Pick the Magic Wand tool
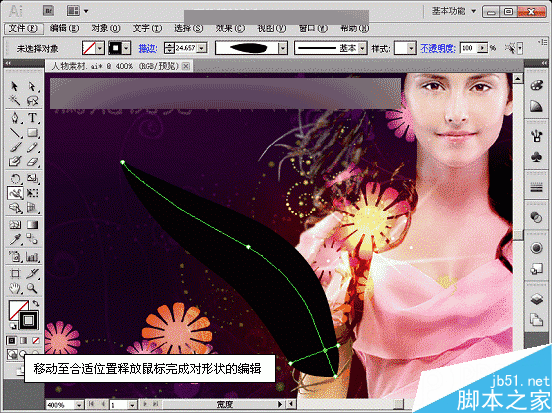Viewport: 552px width, 413px height. point(15,101)
